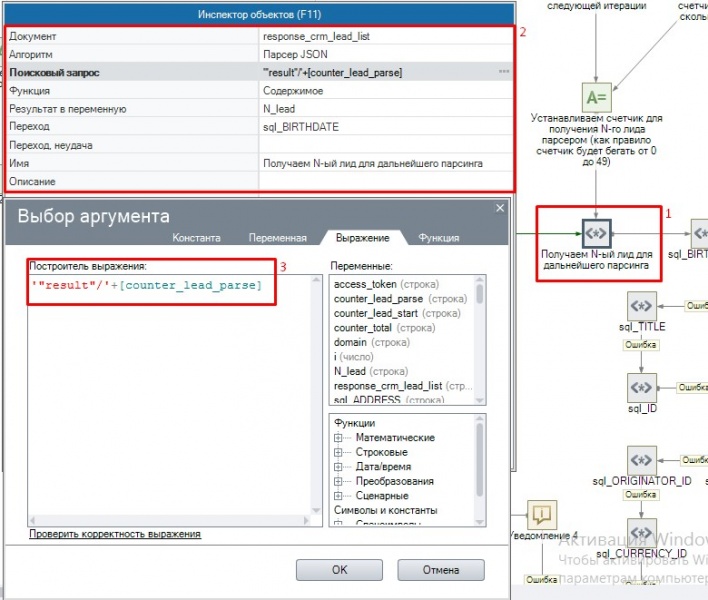The height and width of the screenshot is (600, 708).
Task: Expand the Сценарные functions group
Action: [338, 495]
